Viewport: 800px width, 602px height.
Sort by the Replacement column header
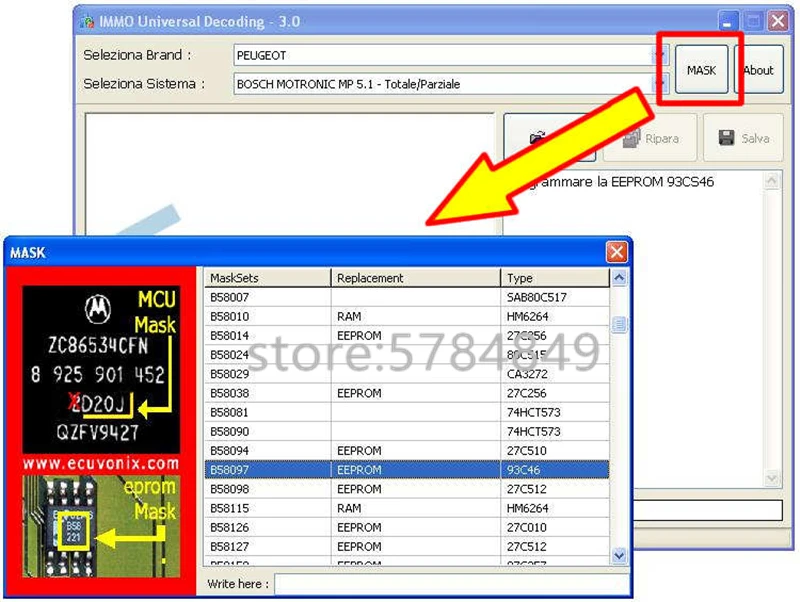pos(416,278)
